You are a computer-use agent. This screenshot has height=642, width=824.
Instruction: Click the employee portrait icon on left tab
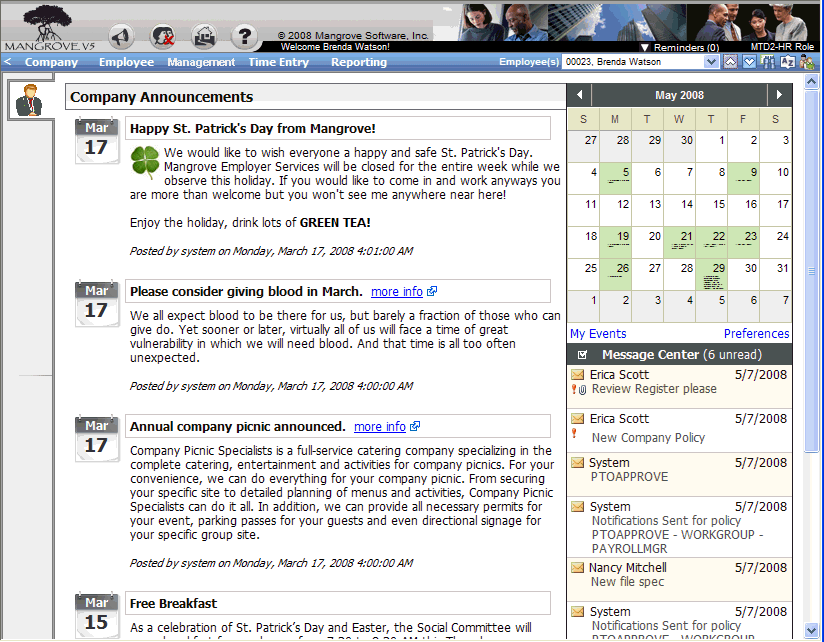[30, 100]
